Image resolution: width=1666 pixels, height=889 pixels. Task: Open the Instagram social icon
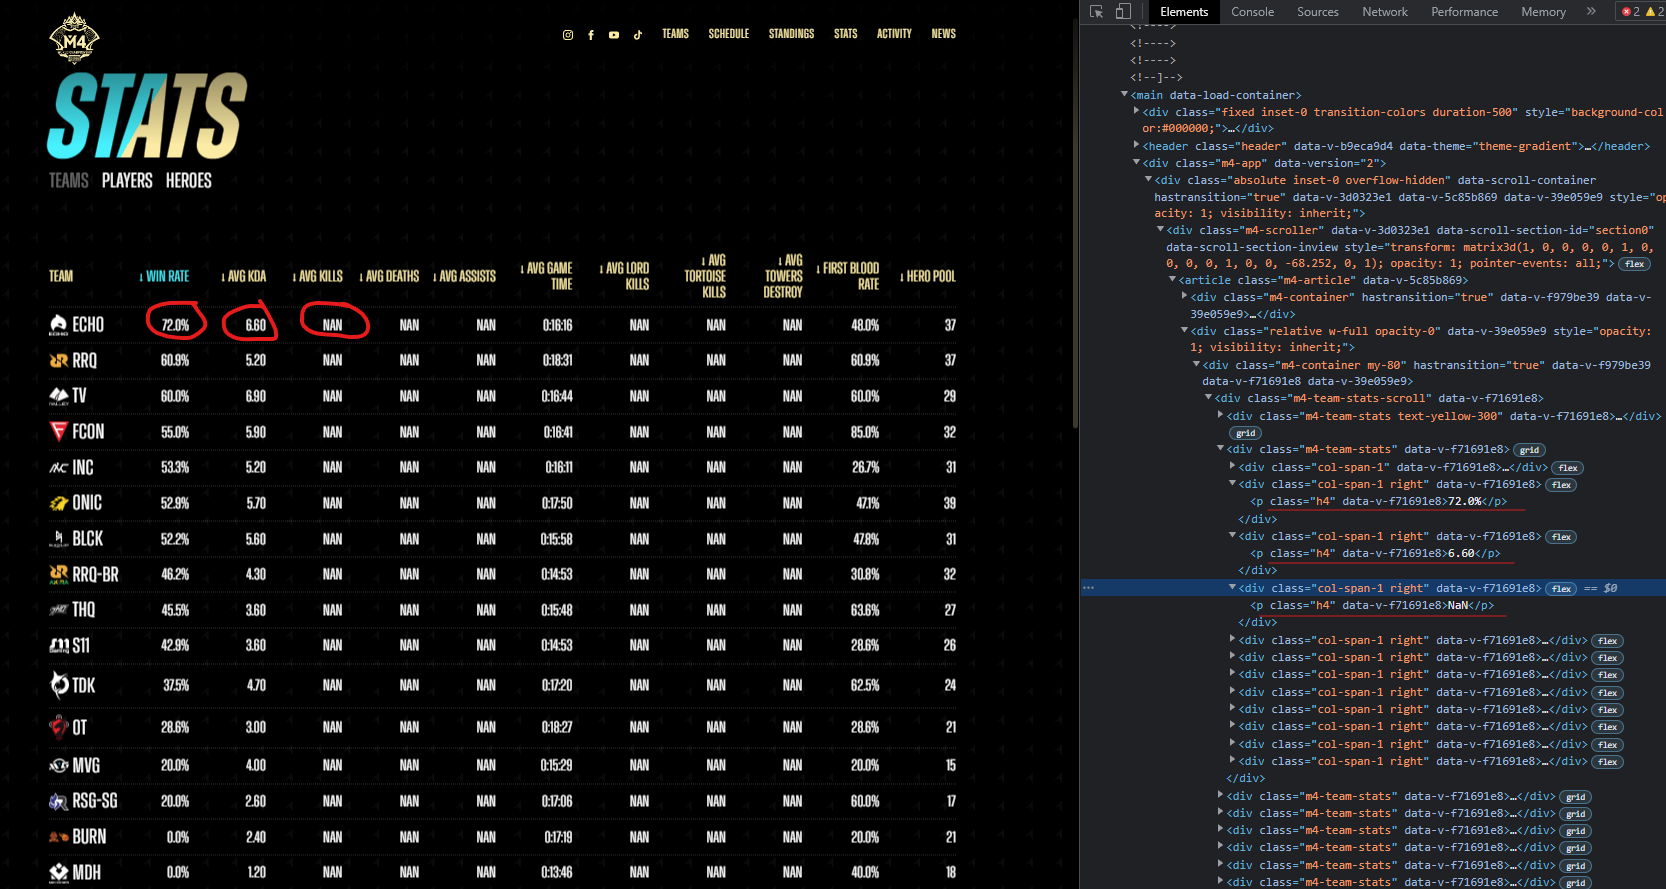(568, 35)
